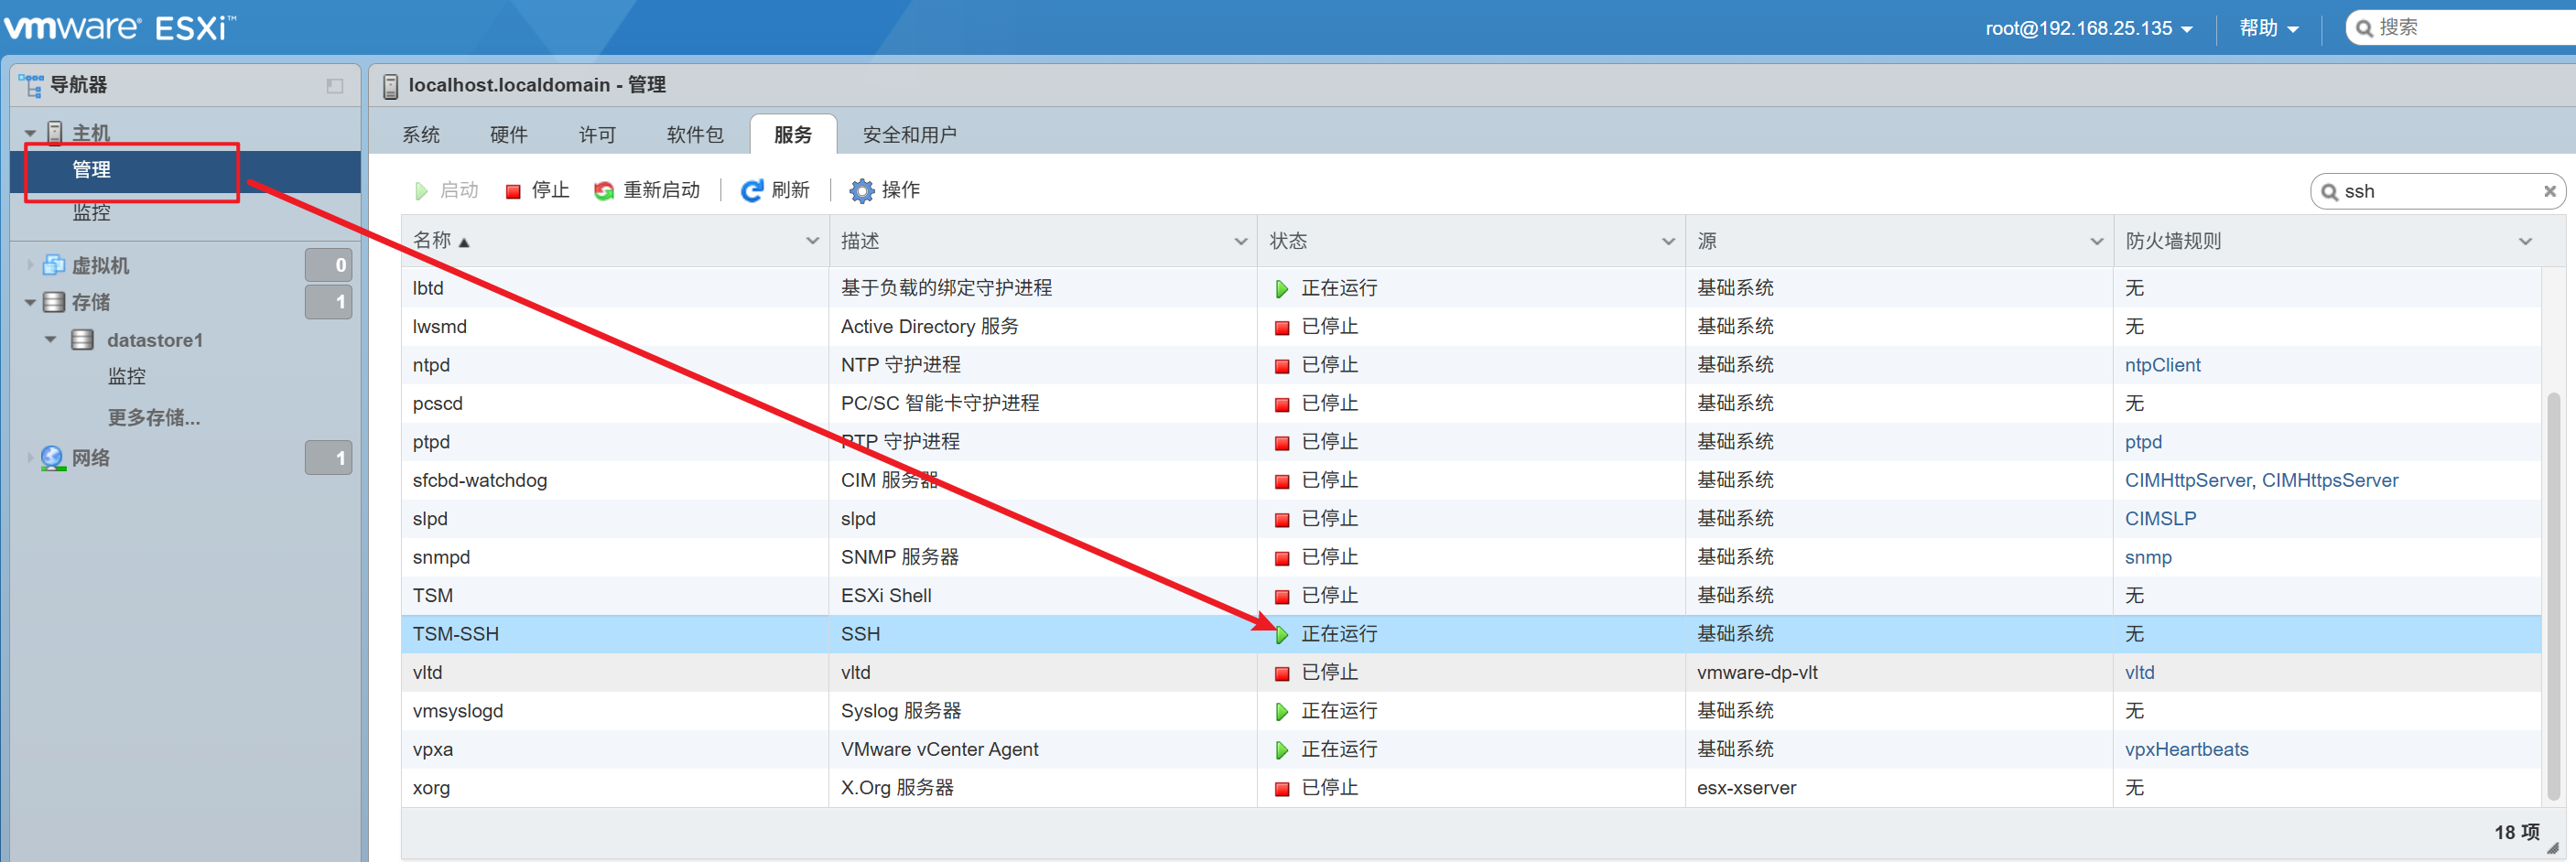This screenshot has height=862, width=2576.
Task: Click the localhost.localdomain host title icon
Action: pos(390,86)
